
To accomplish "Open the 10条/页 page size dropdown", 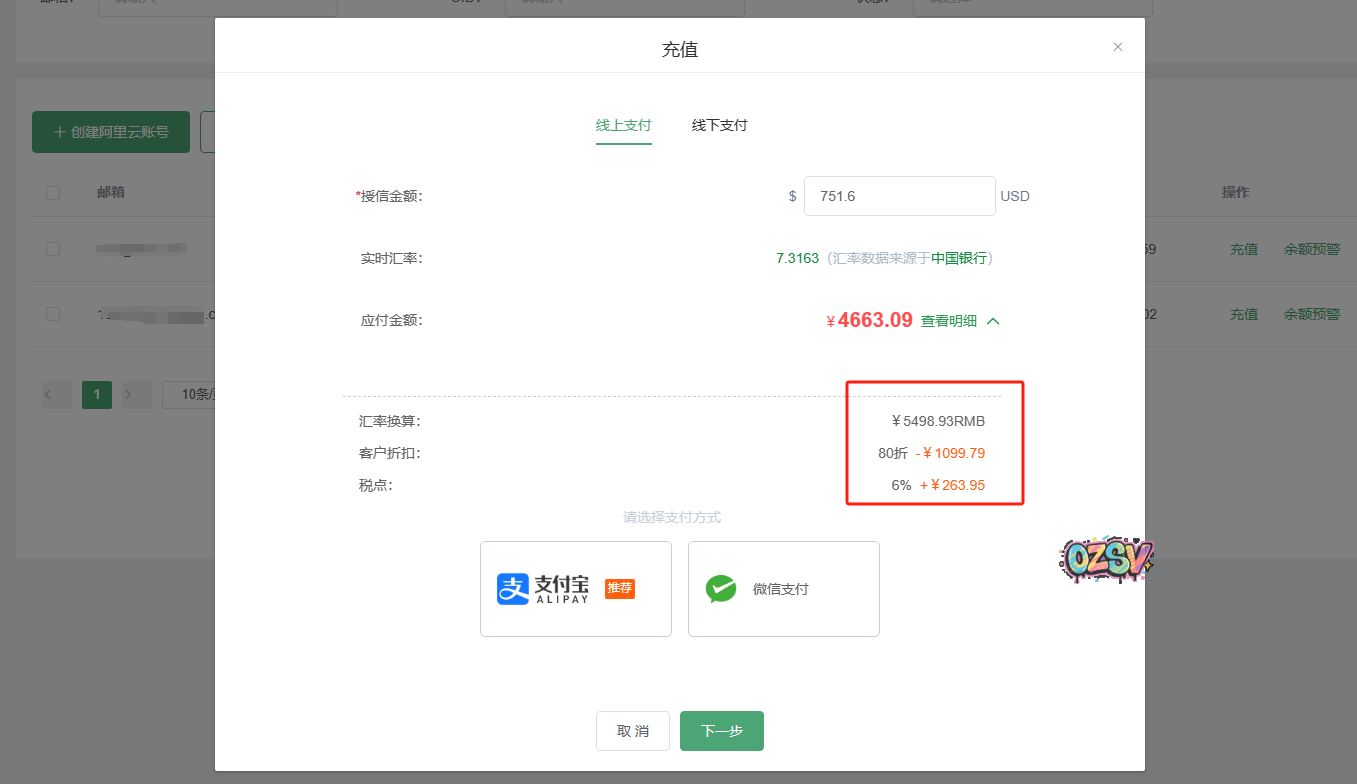I will [x=190, y=395].
